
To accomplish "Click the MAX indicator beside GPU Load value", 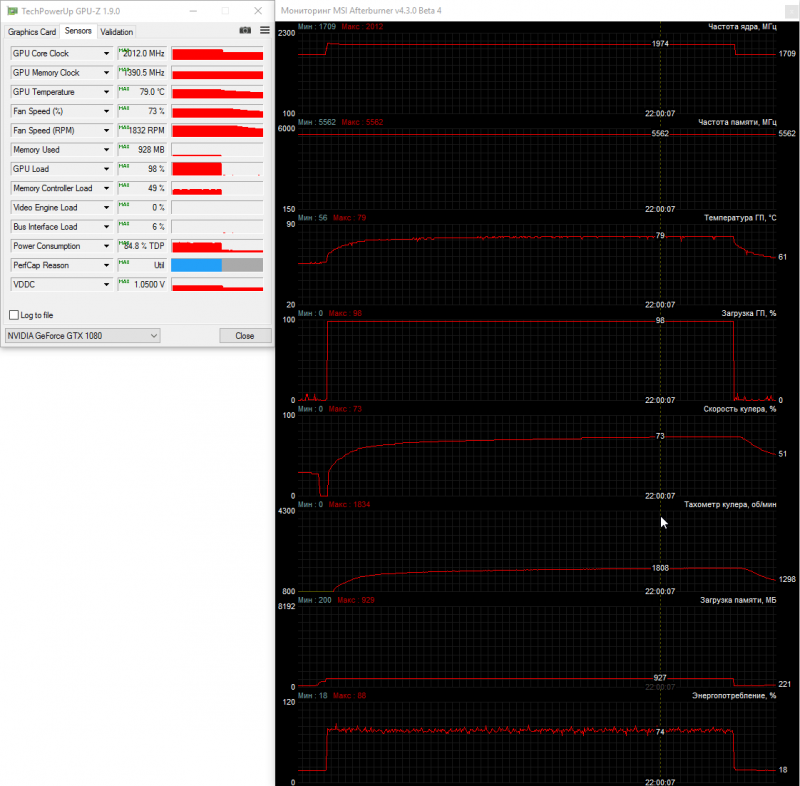I will (x=123, y=166).
